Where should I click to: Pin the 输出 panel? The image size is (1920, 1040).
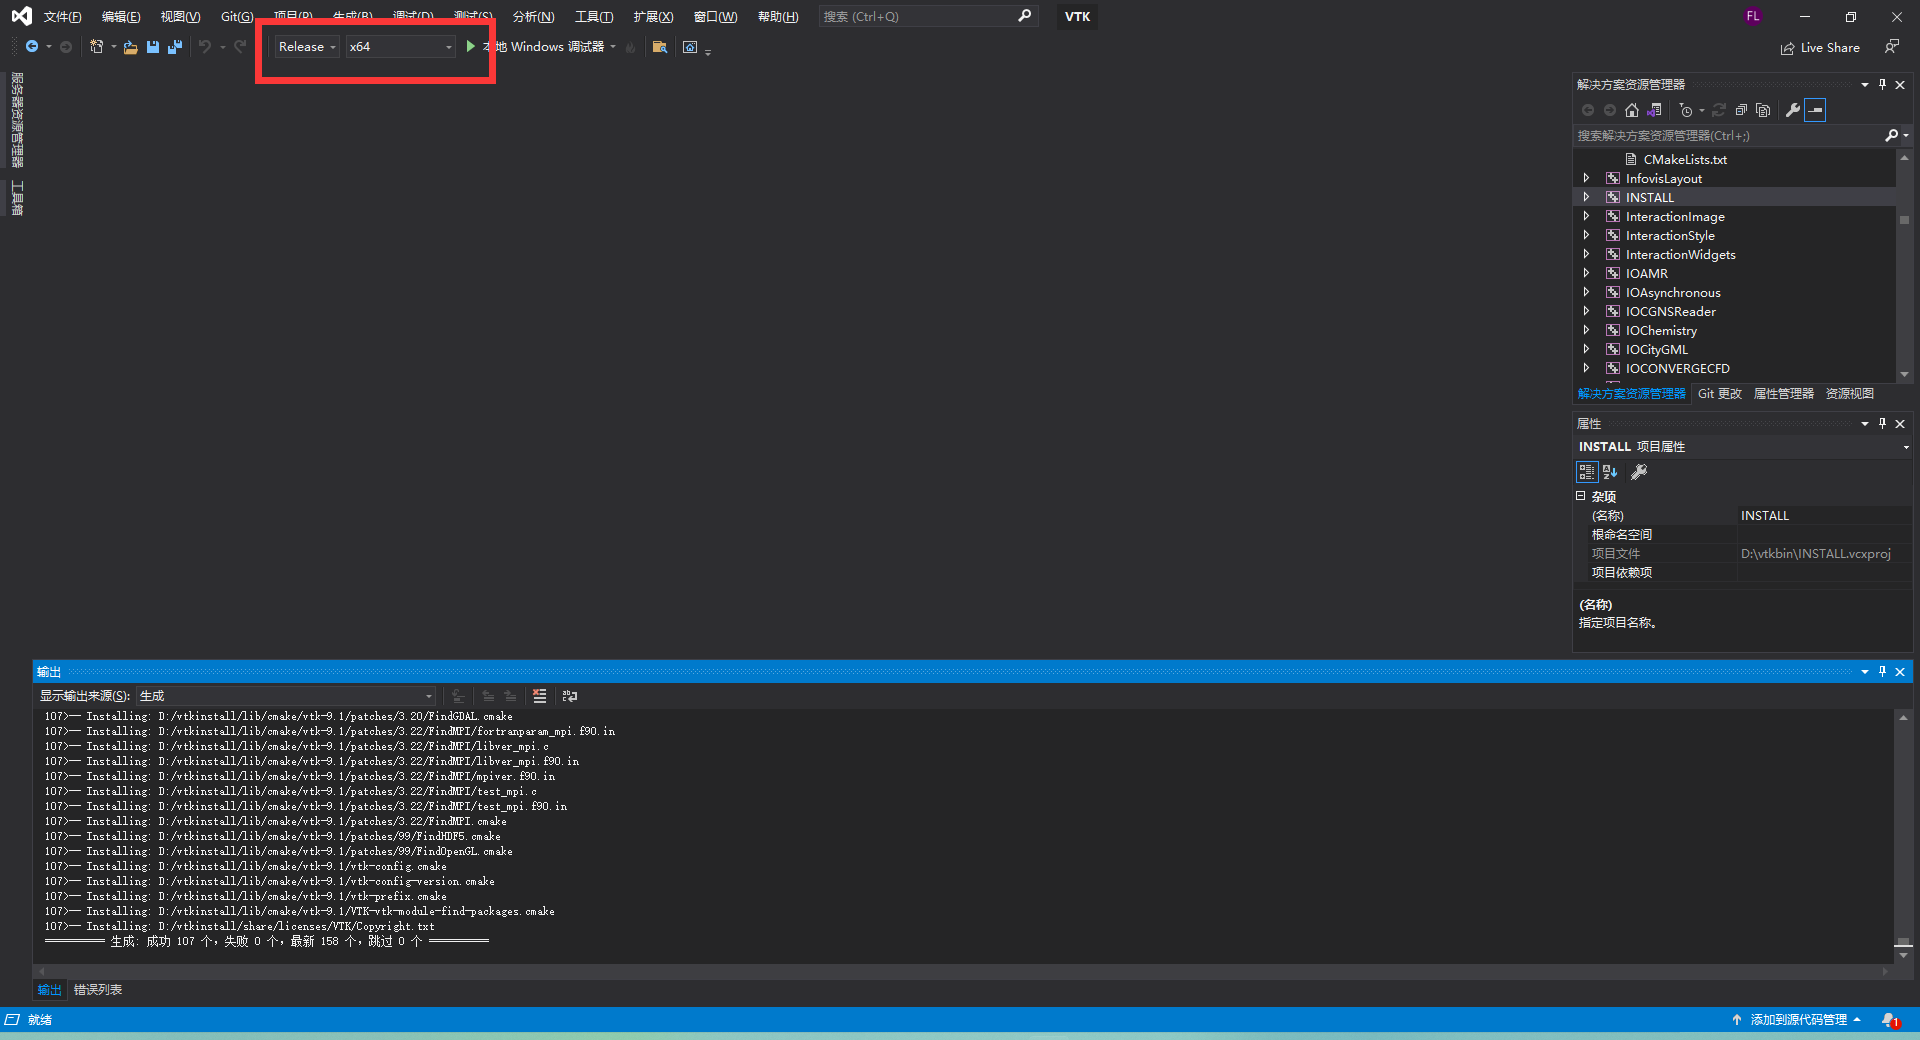pyautogui.click(x=1882, y=671)
